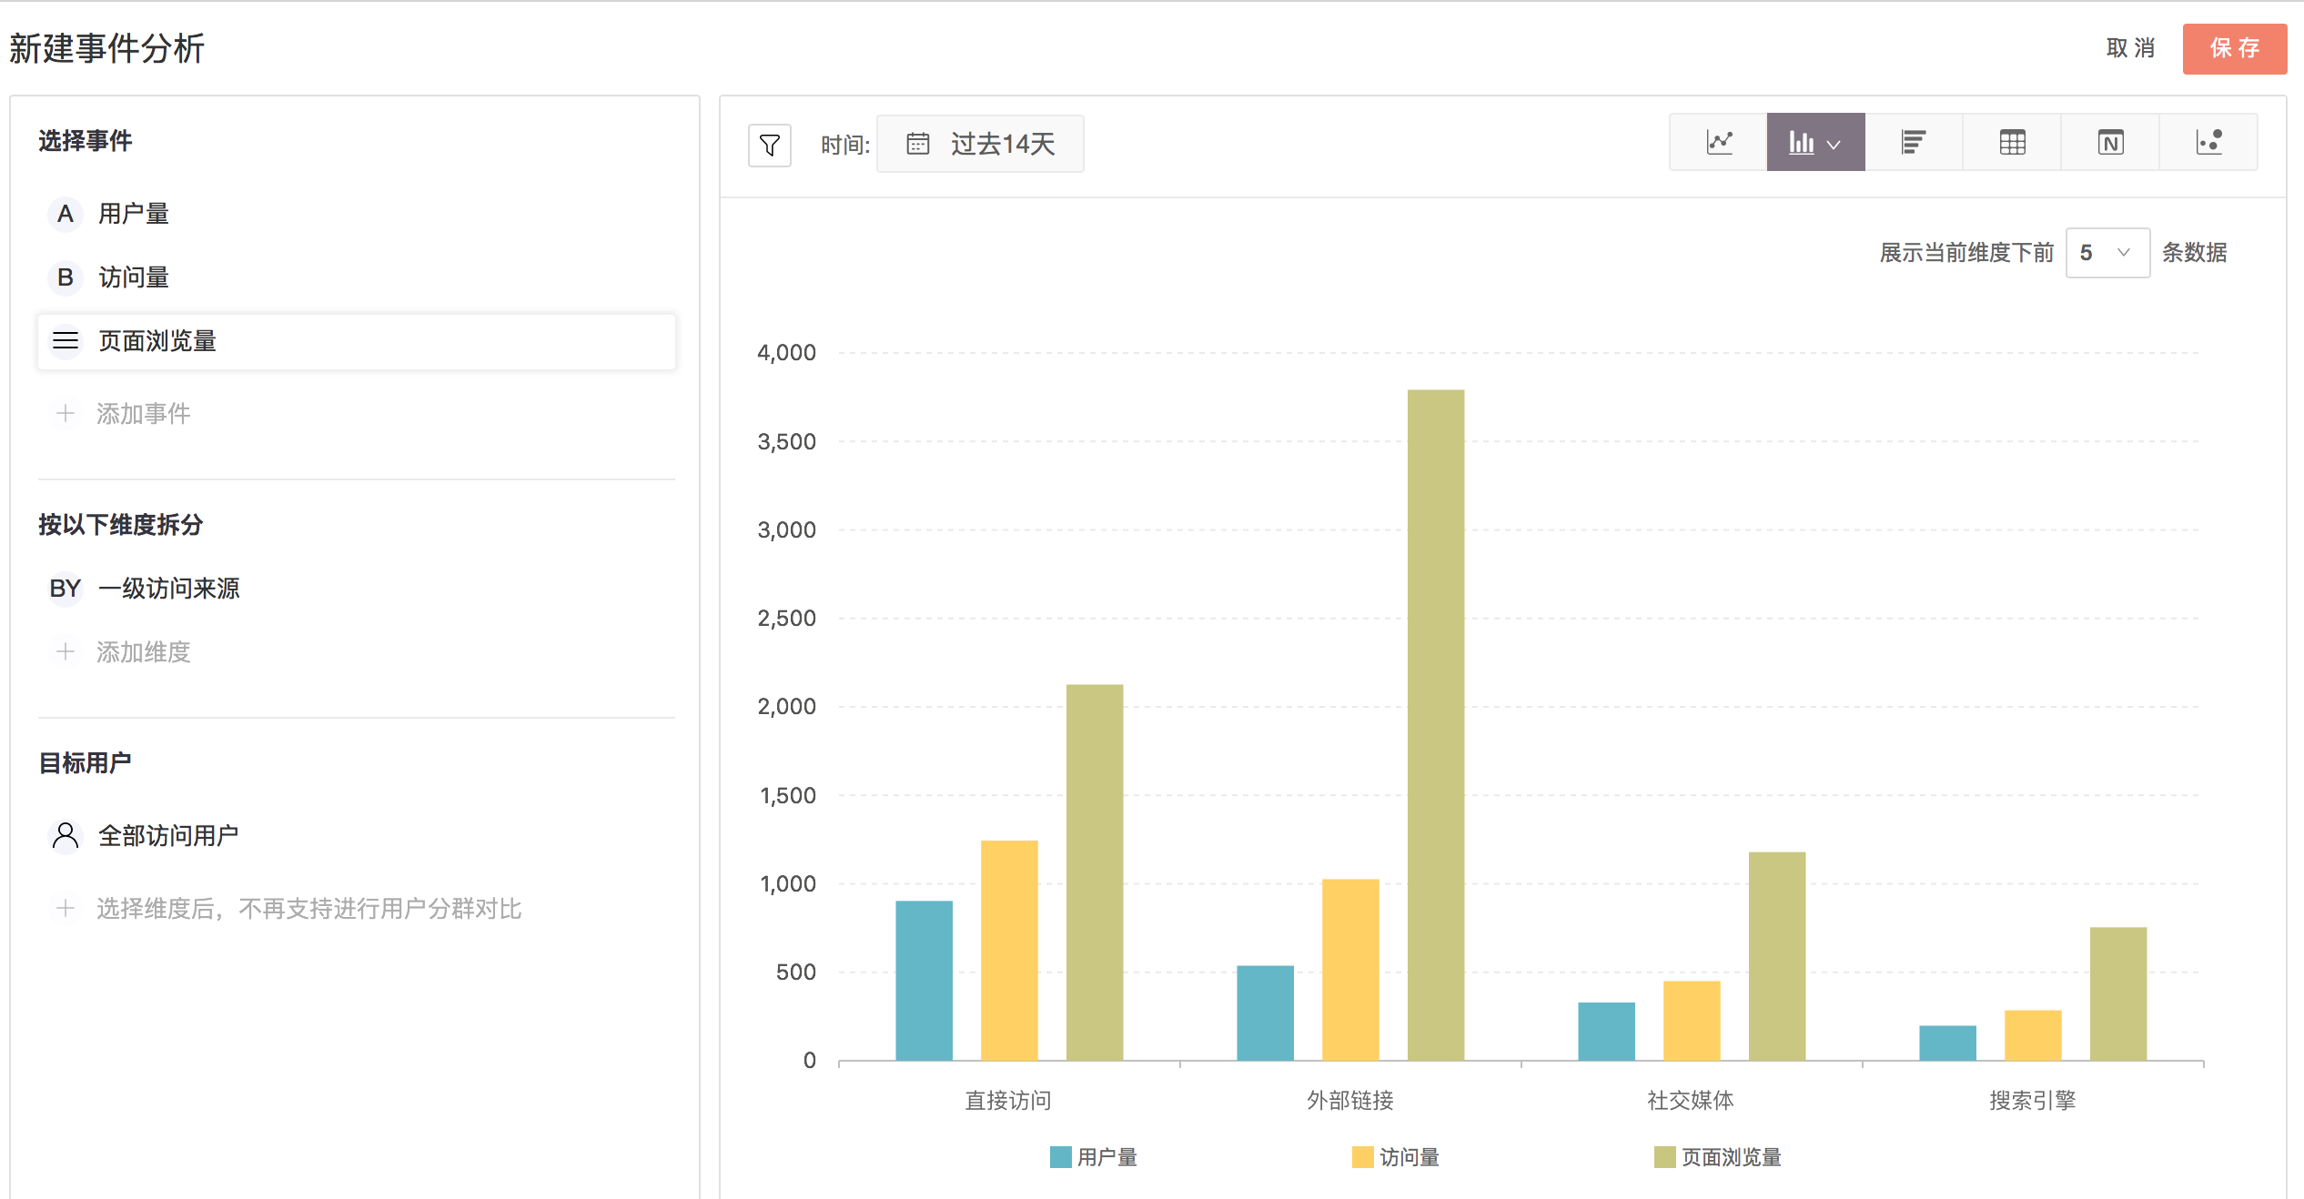Toggle 用户量 legend series visibility
2304x1199 pixels.
point(1094,1157)
